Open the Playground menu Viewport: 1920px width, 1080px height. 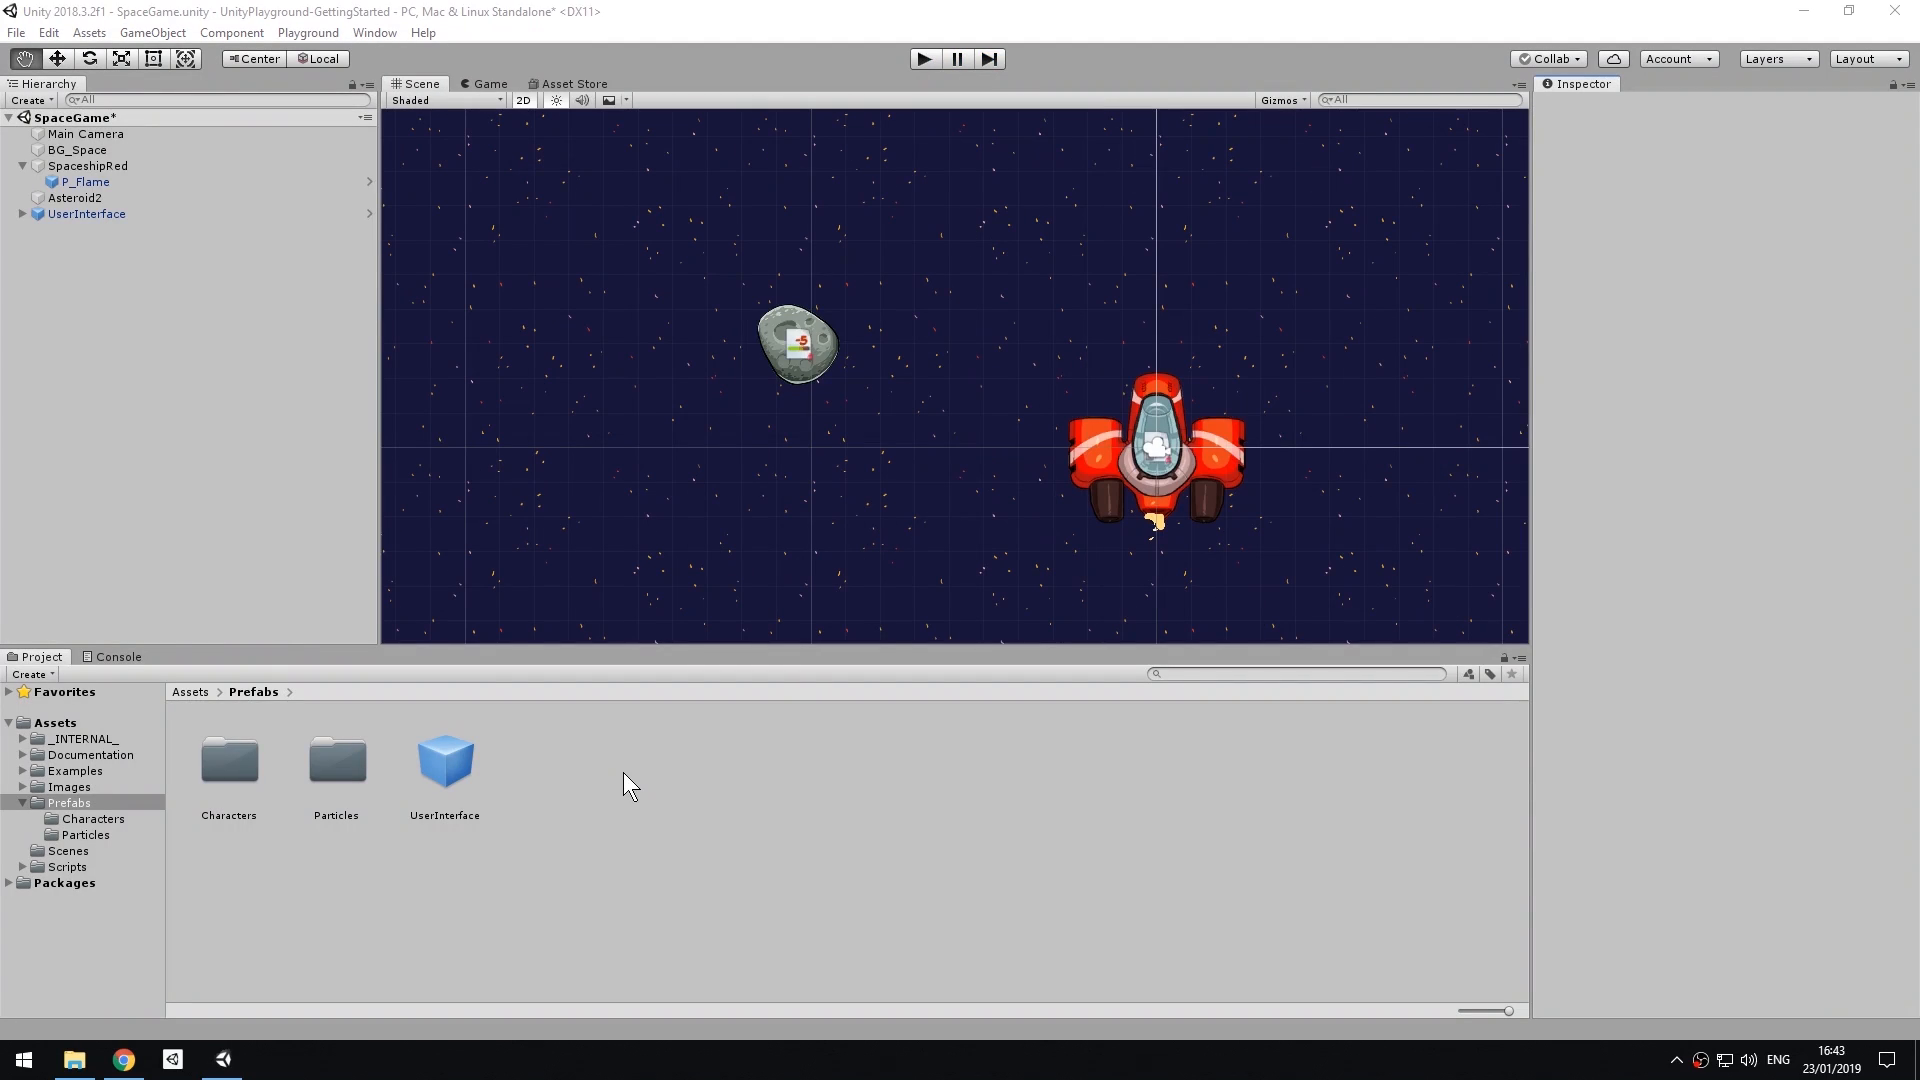[308, 33]
